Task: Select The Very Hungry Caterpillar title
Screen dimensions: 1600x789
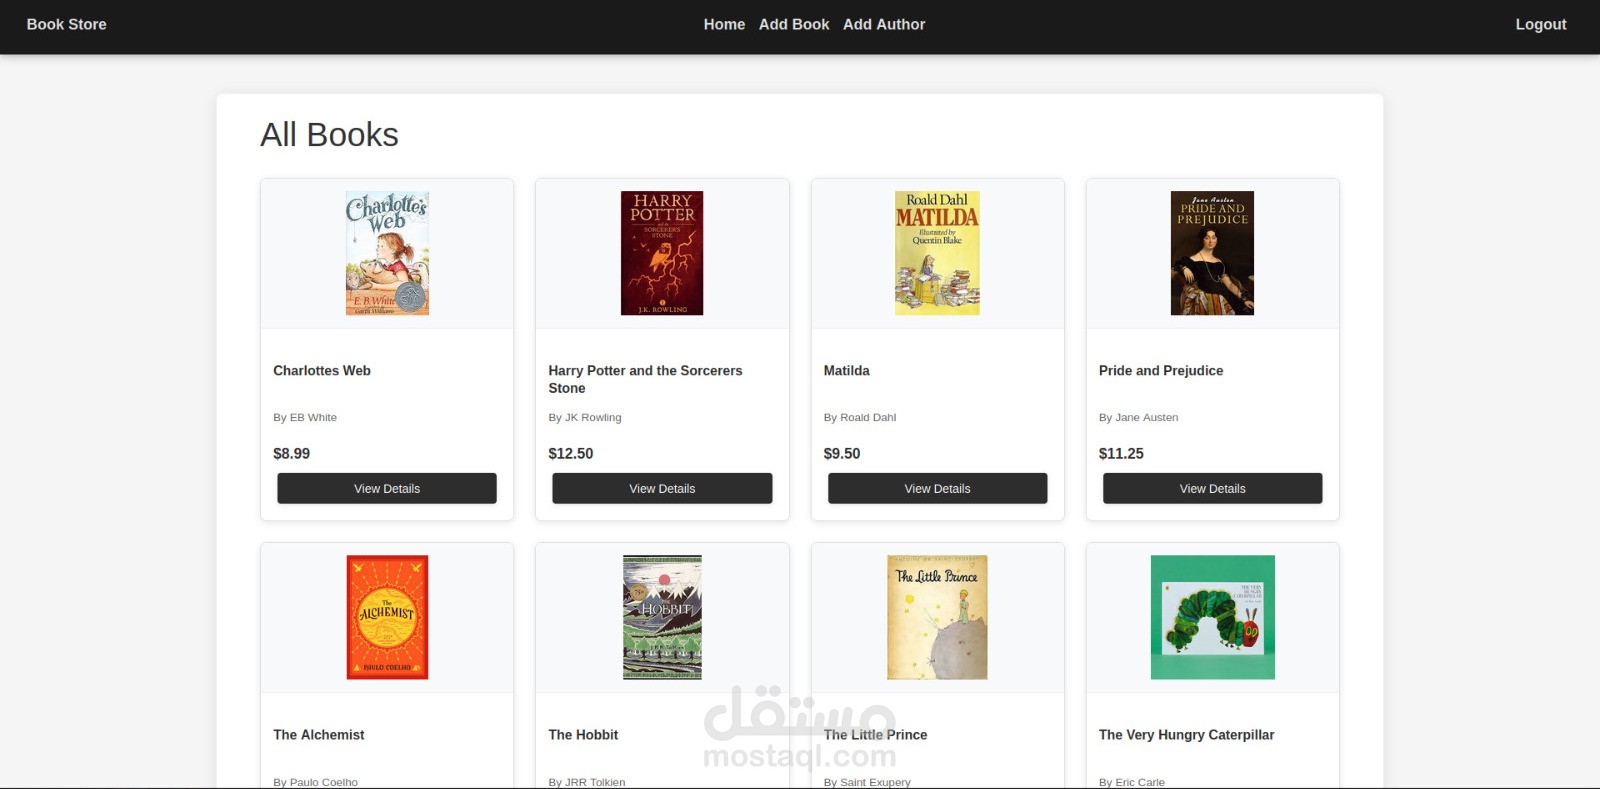Action: coord(1186,734)
